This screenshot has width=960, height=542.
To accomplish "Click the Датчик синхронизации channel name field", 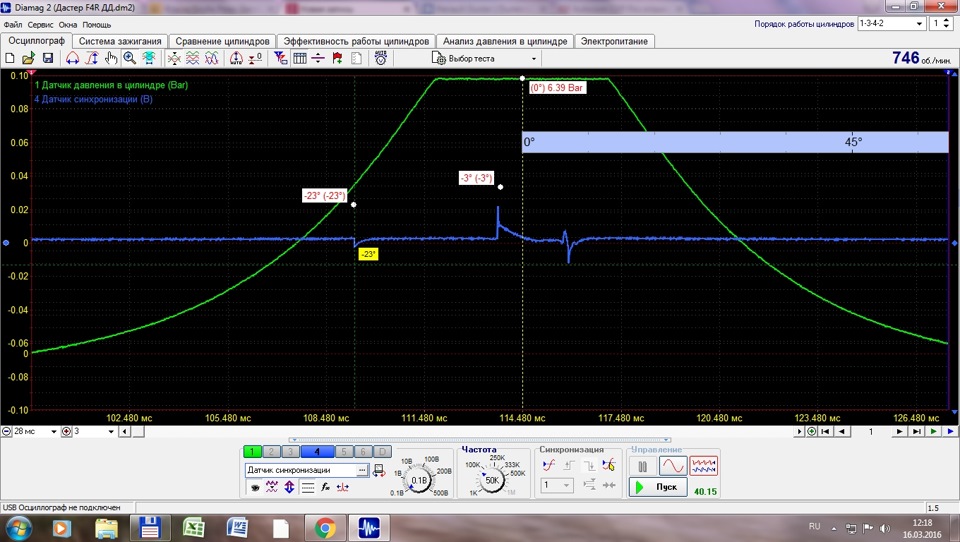I will click(301, 470).
